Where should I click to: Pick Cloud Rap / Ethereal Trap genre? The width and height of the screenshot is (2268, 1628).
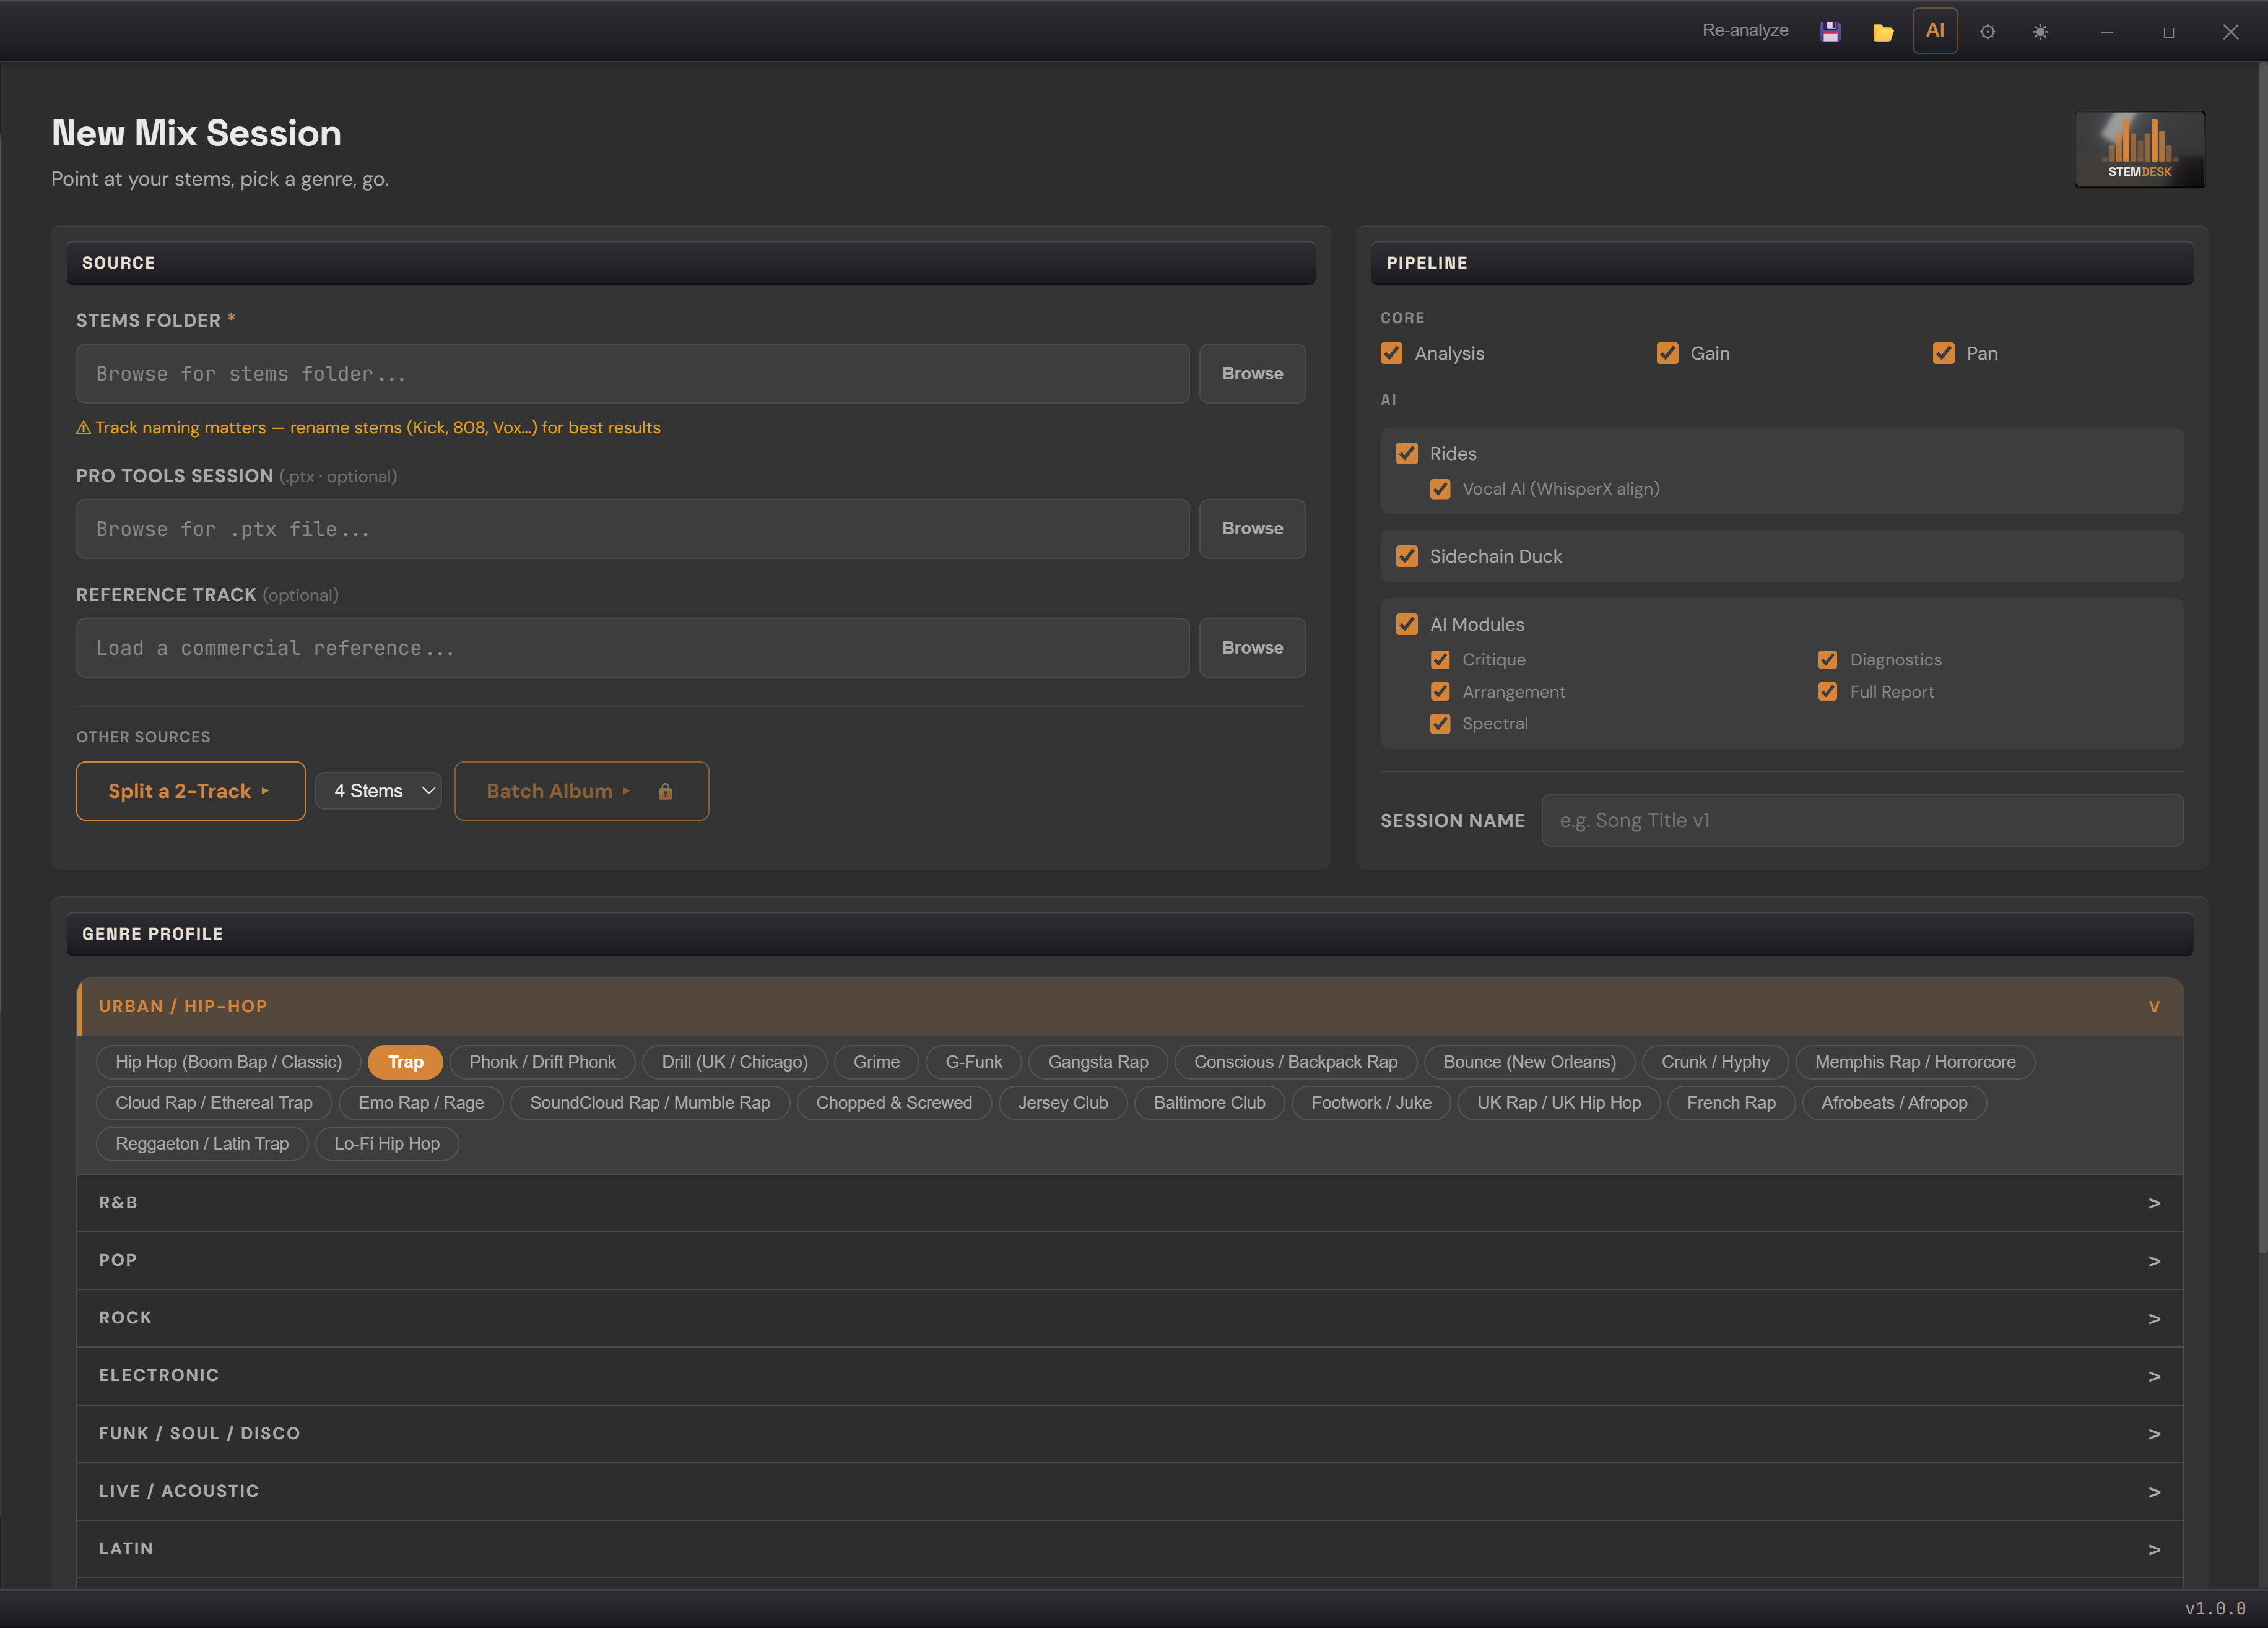pos(214,1103)
